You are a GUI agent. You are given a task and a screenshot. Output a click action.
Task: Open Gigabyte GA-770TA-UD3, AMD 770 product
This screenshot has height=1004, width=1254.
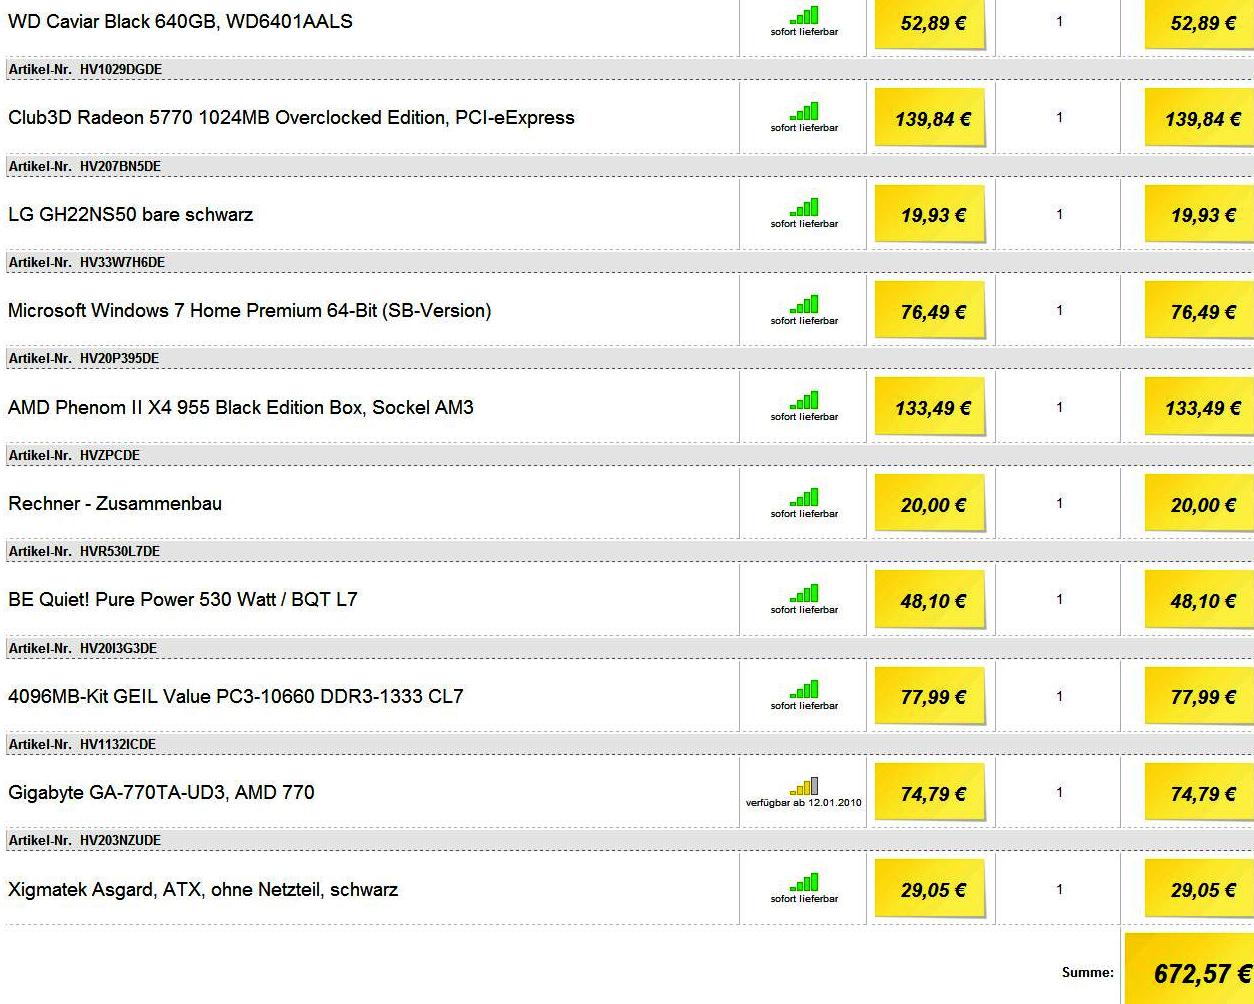[x=161, y=792]
